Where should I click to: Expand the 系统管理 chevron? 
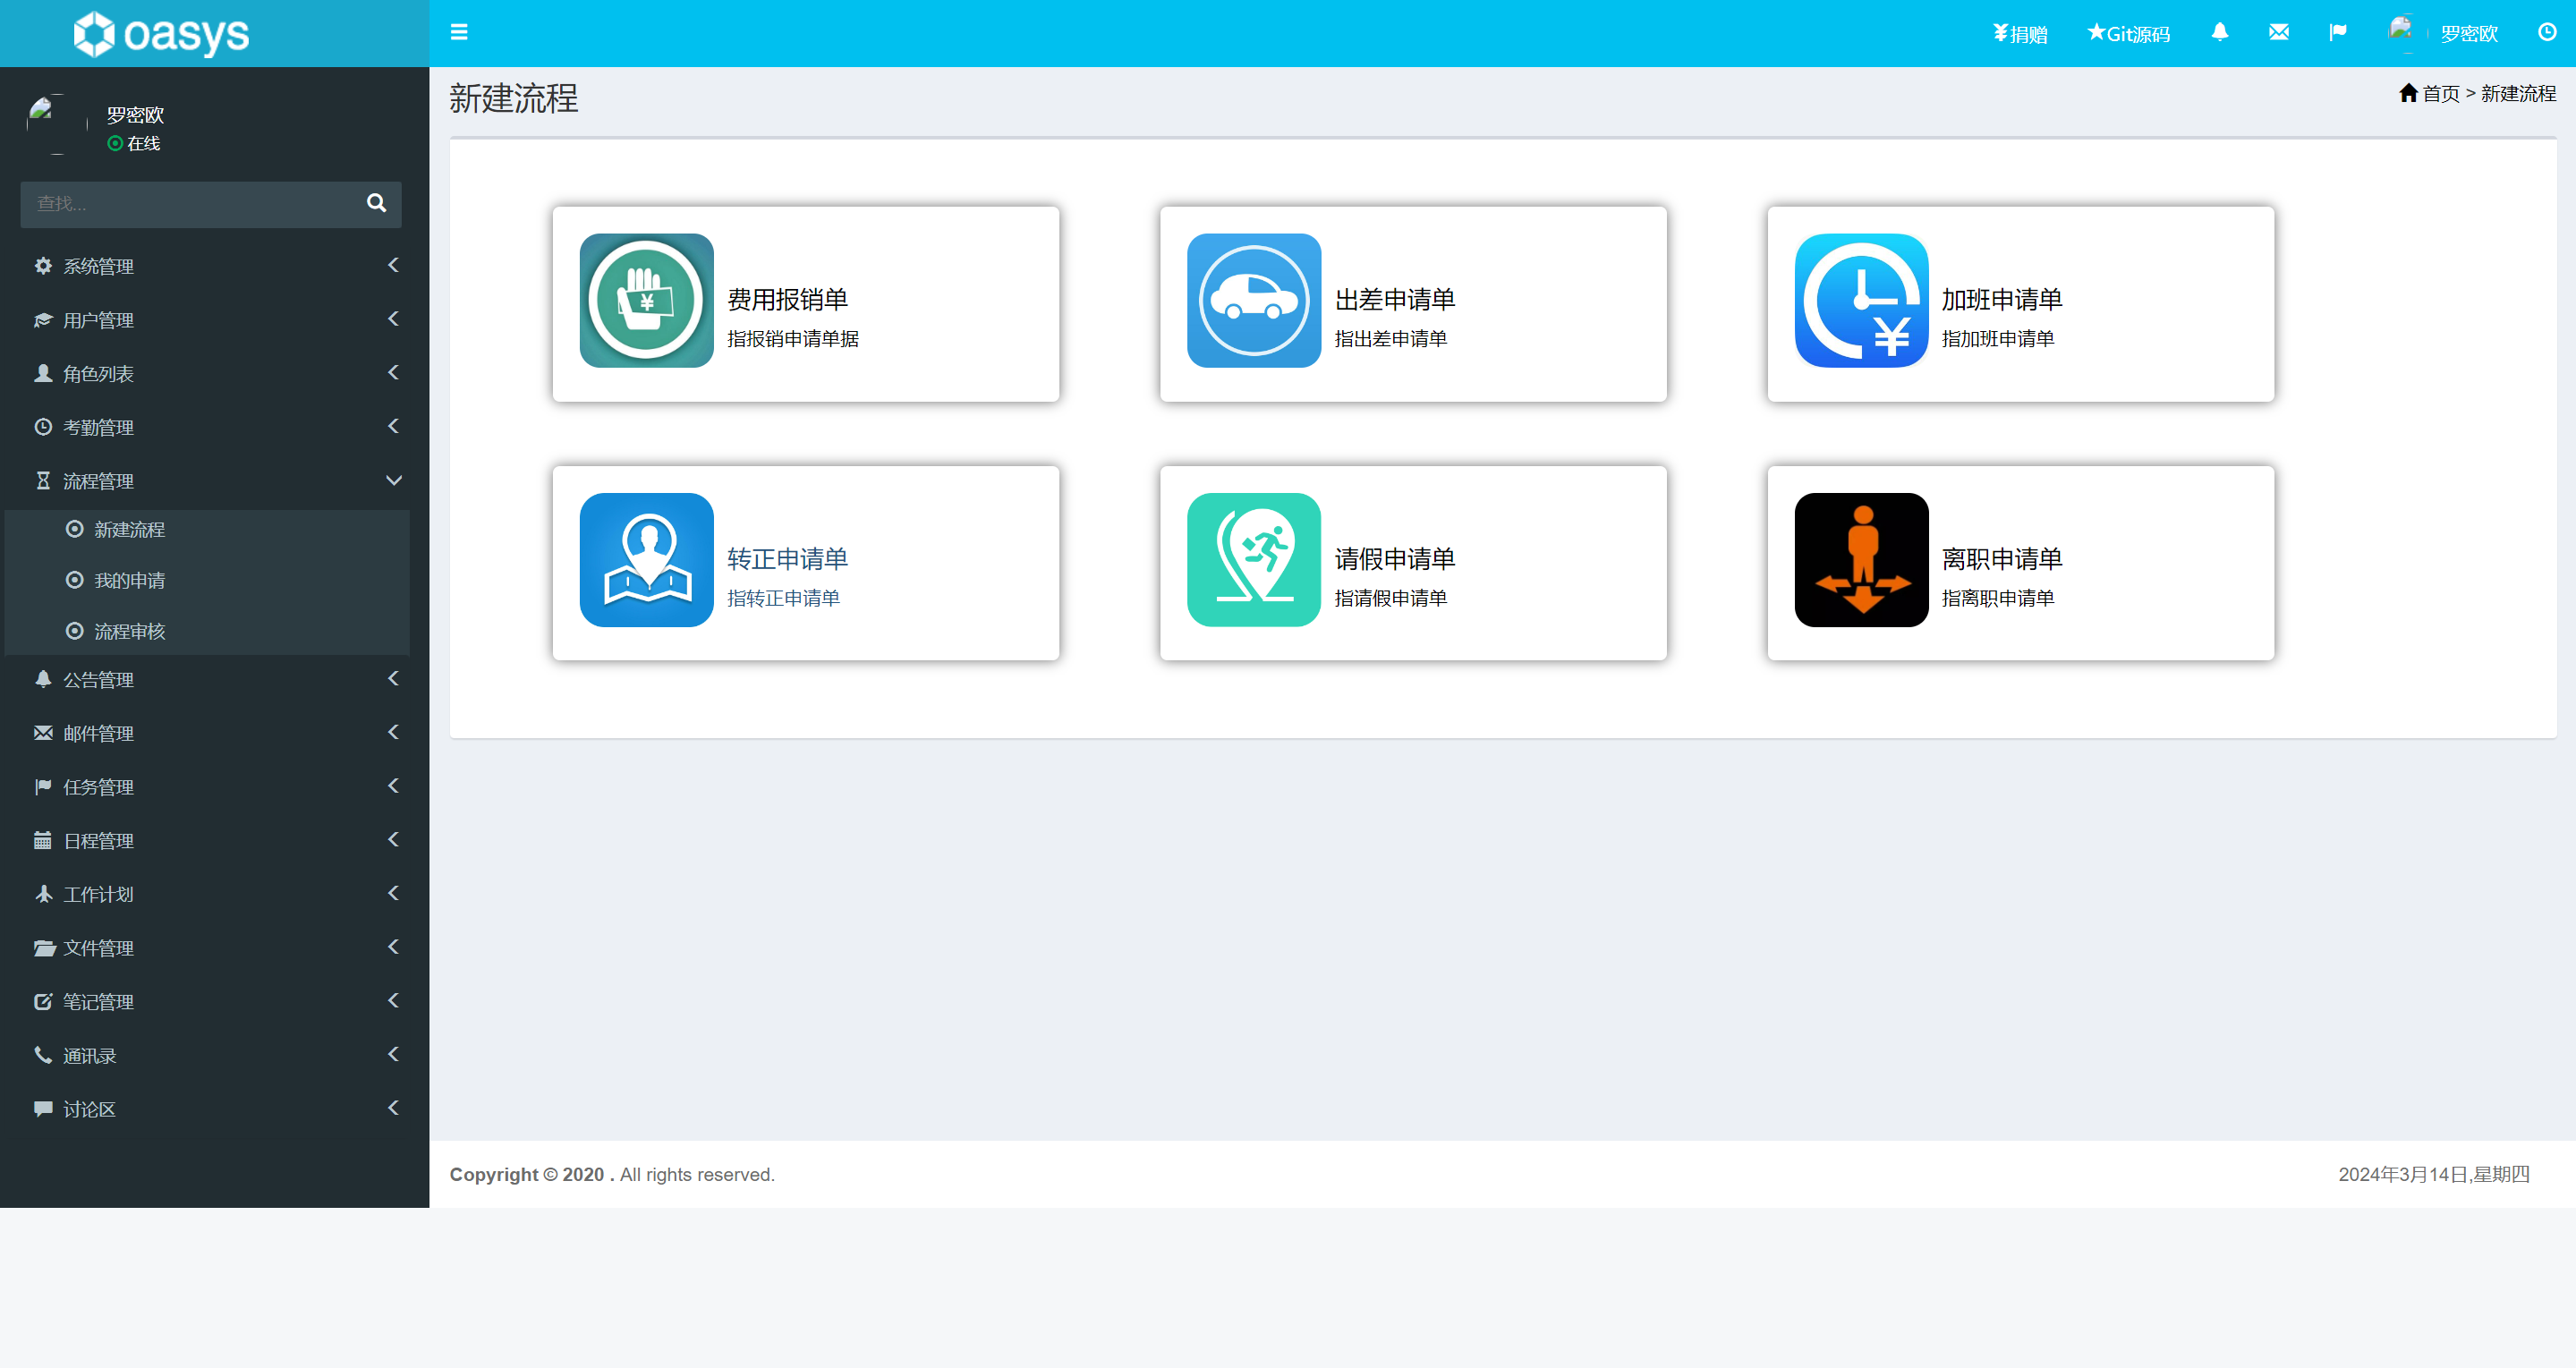(393, 265)
